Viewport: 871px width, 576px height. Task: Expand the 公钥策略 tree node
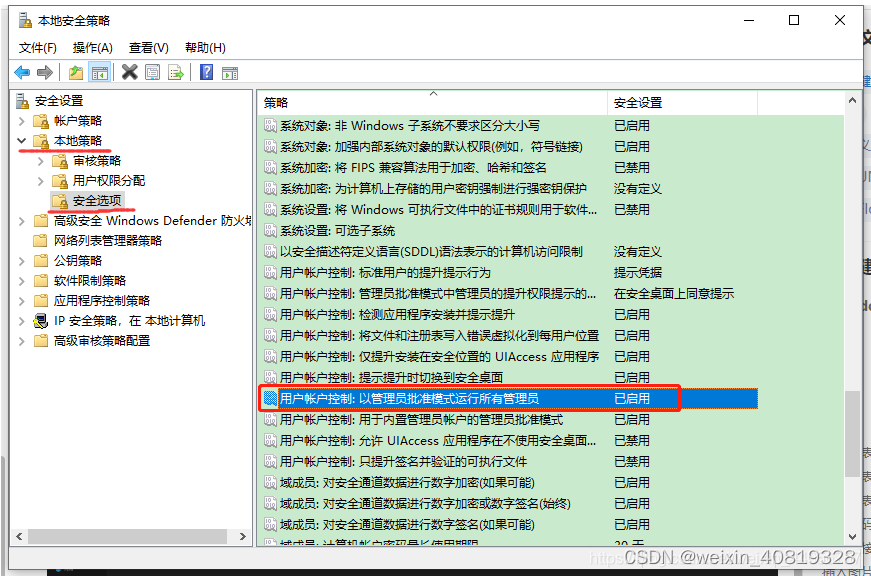22,261
